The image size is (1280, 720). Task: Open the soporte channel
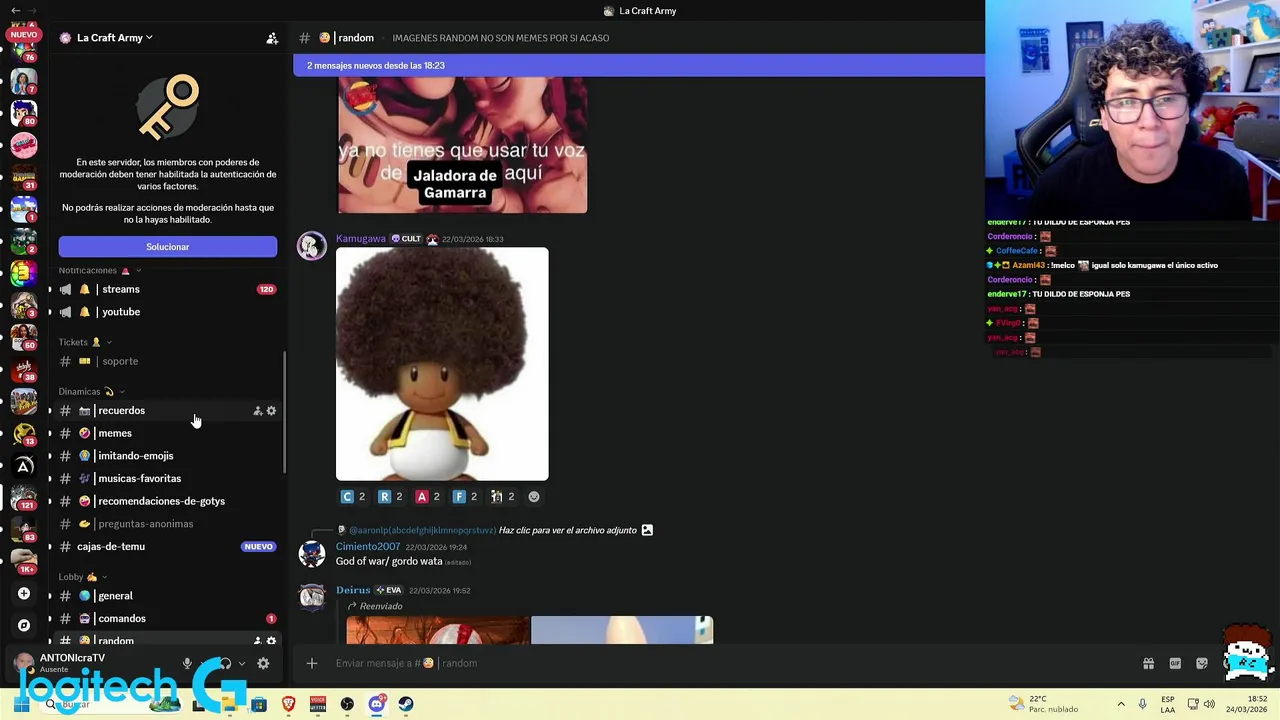coord(168,361)
